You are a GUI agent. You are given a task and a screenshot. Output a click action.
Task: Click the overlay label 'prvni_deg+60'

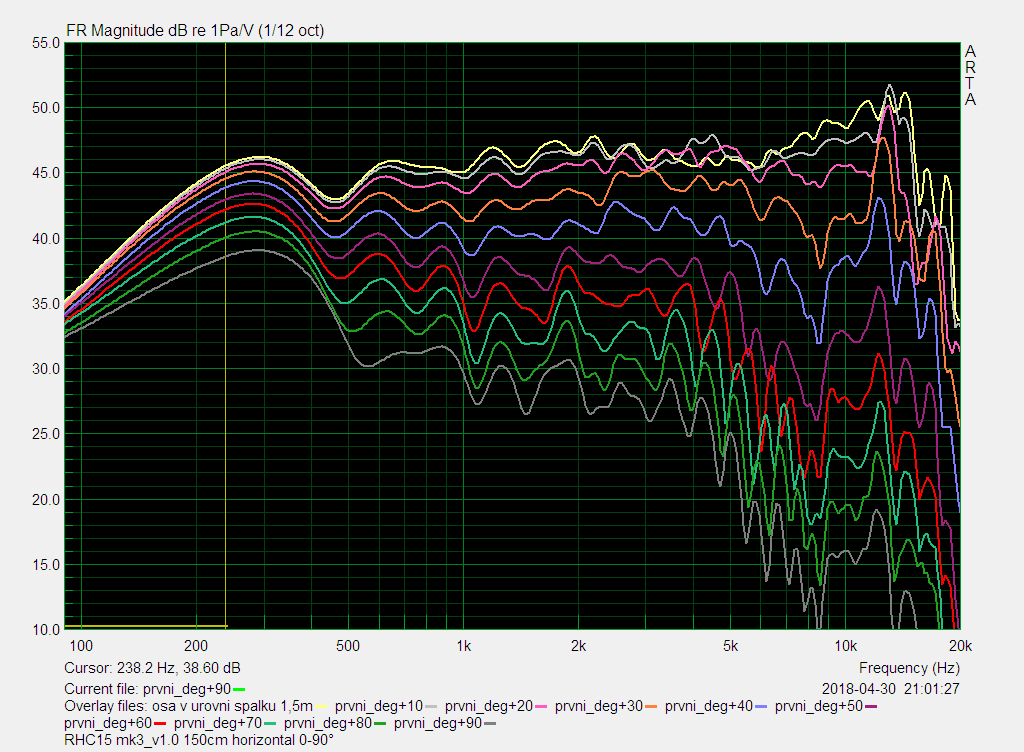coord(108,723)
